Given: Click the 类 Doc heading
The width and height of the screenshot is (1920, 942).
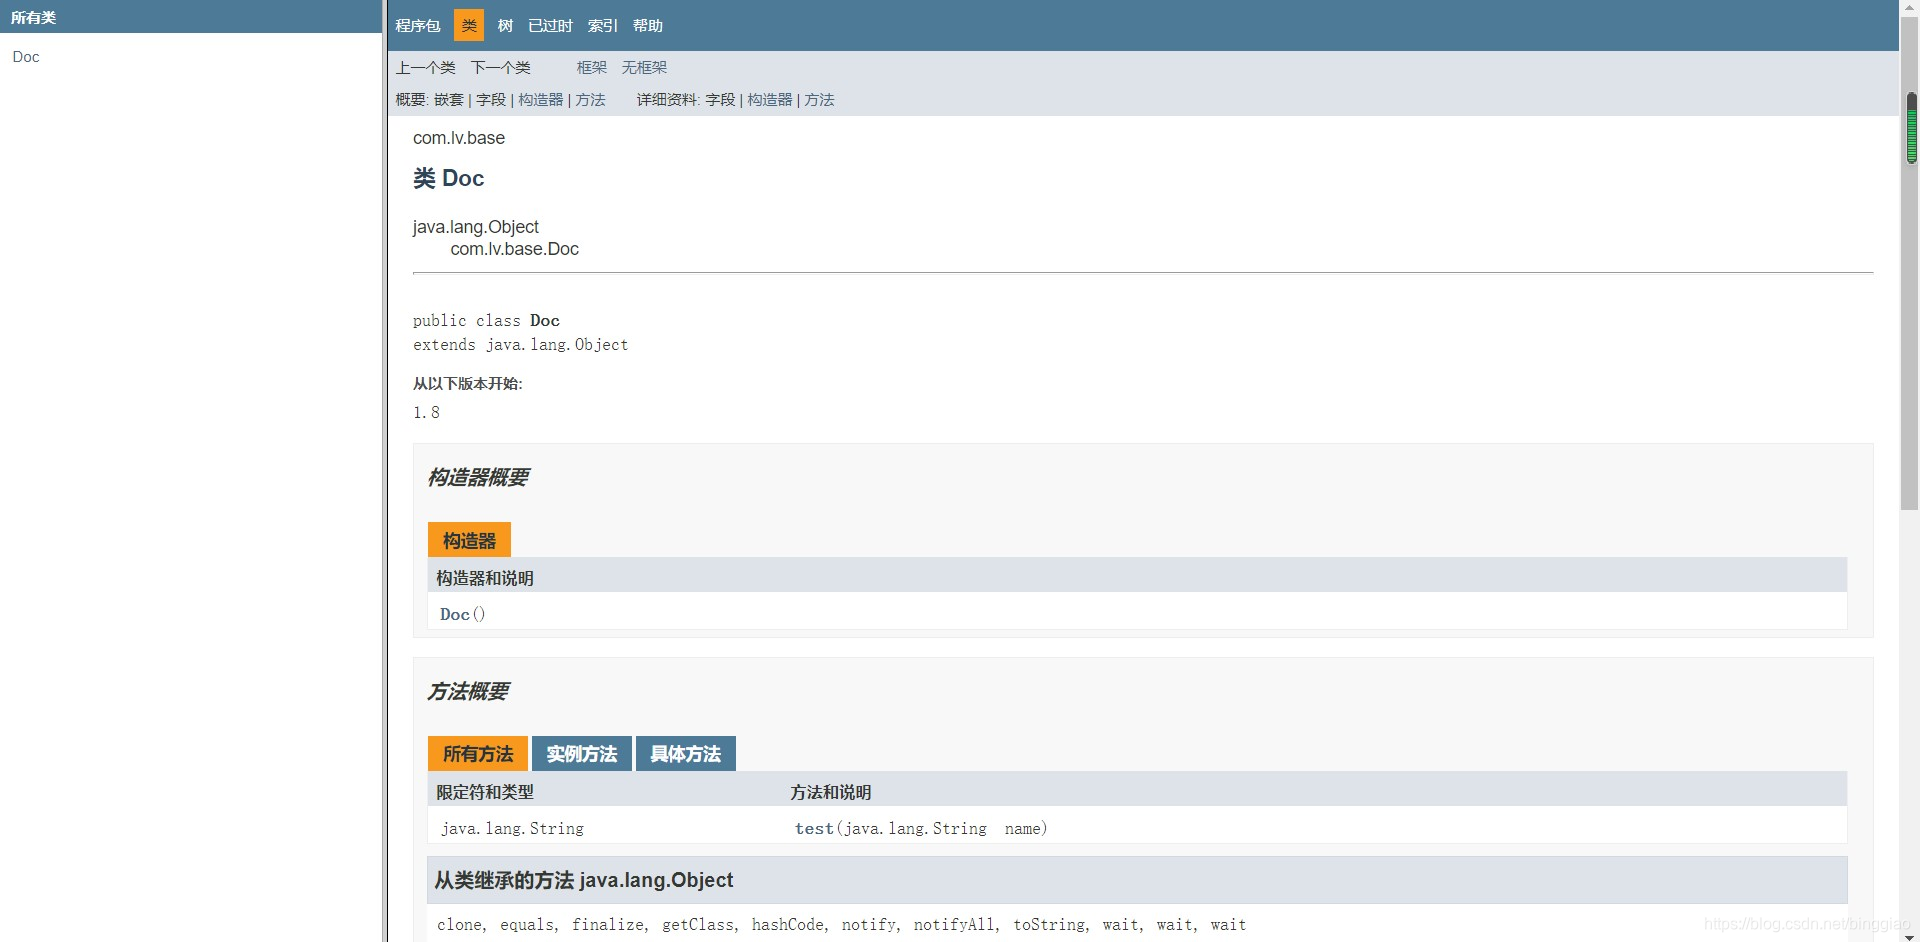Looking at the screenshot, I should click(x=448, y=178).
